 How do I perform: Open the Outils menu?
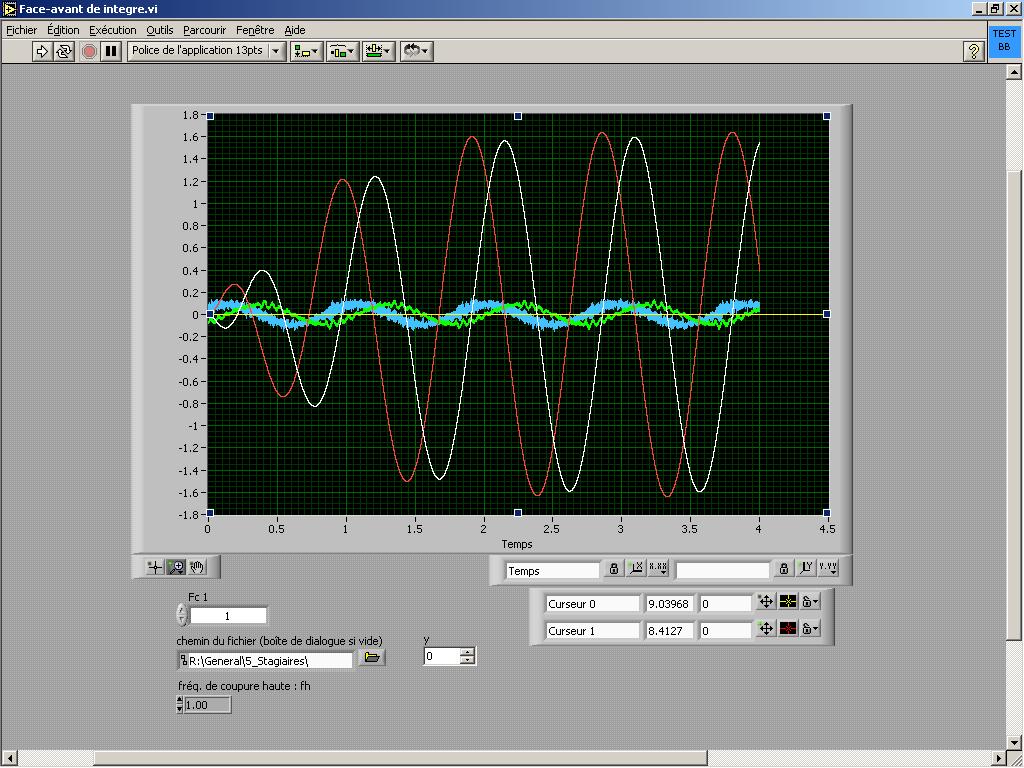tap(159, 30)
